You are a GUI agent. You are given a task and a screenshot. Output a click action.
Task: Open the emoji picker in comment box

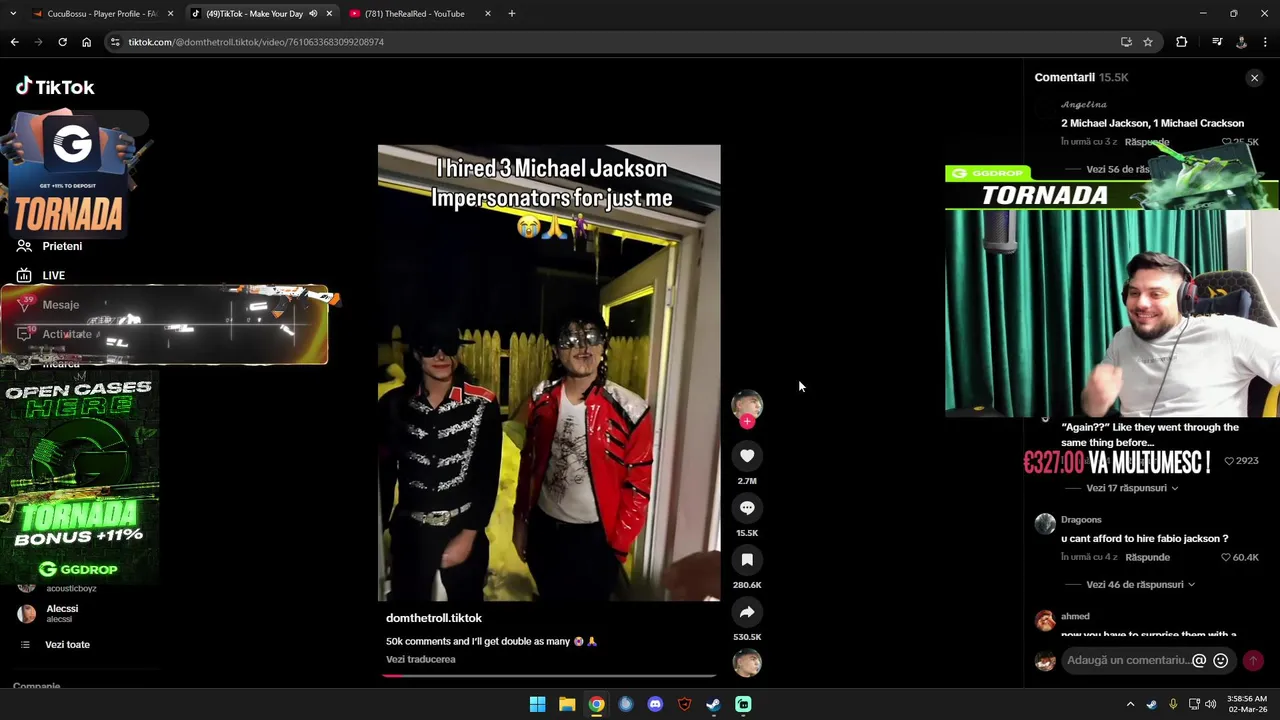[x=1220, y=660]
